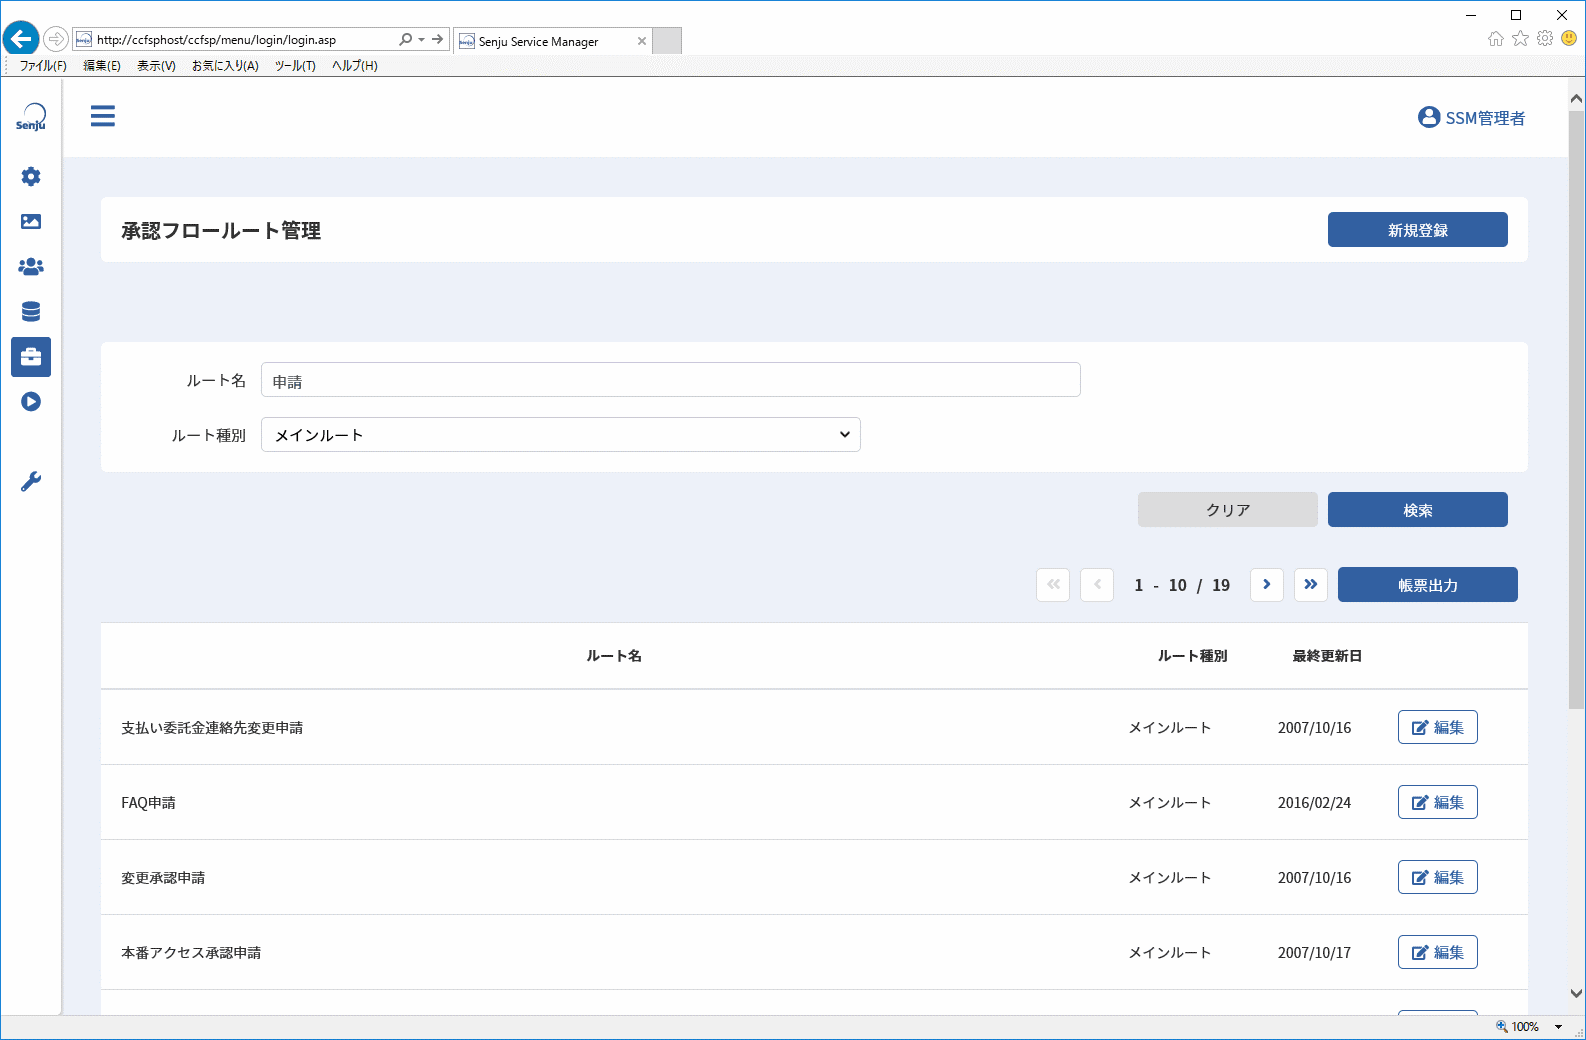The height and width of the screenshot is (1040, 1586).
Task: Click the 新規登録 button
Action: [1418, 230]
